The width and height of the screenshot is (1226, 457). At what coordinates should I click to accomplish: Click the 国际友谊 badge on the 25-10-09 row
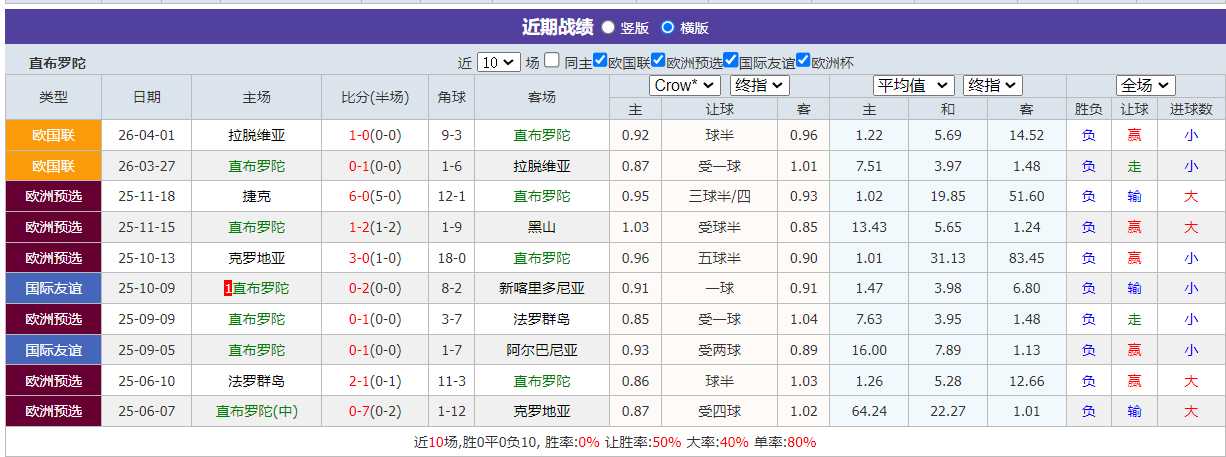click(53, 288)
